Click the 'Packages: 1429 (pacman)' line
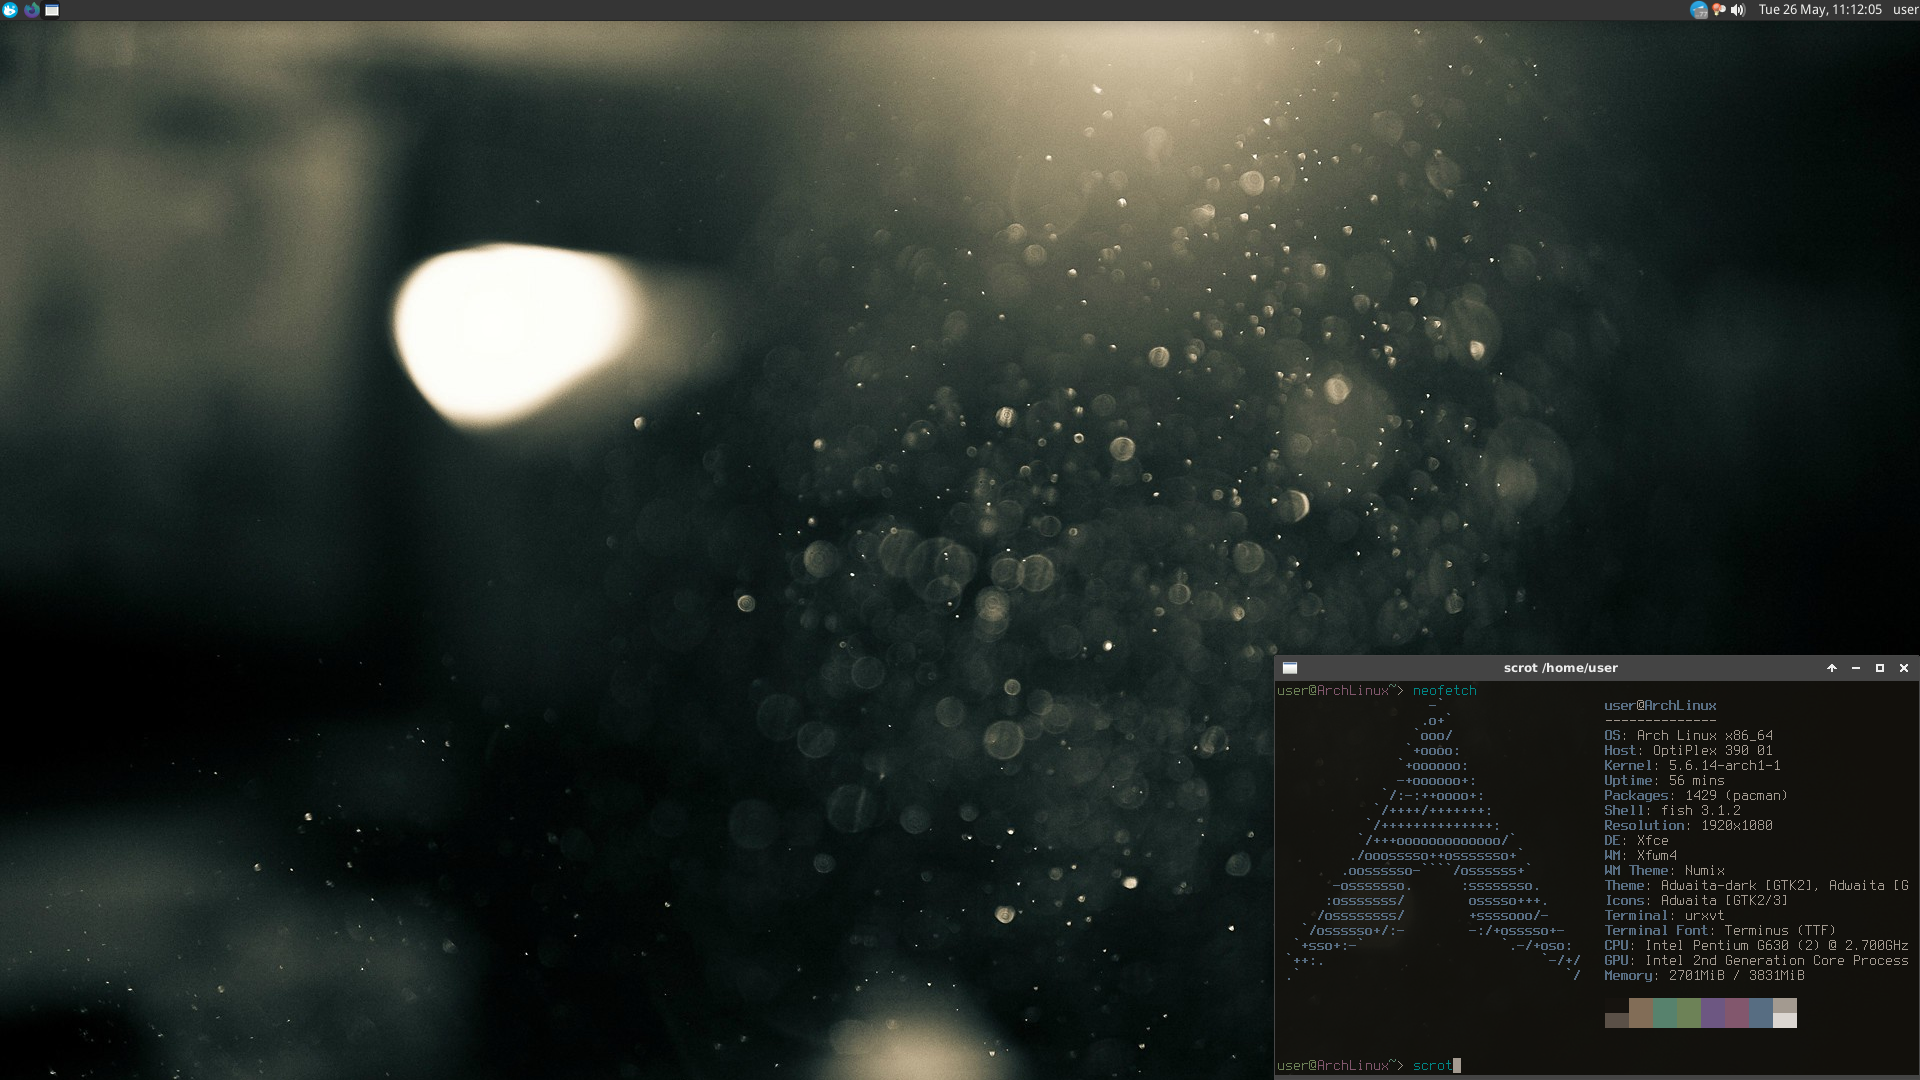The width and height of the screenshot is (1920, 1080). point(1696,796)
